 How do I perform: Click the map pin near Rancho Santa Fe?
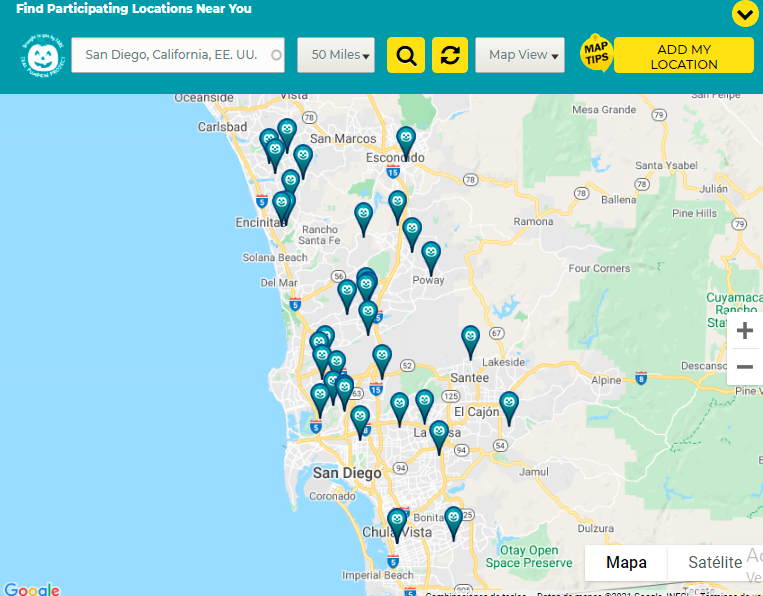[364, 215]
